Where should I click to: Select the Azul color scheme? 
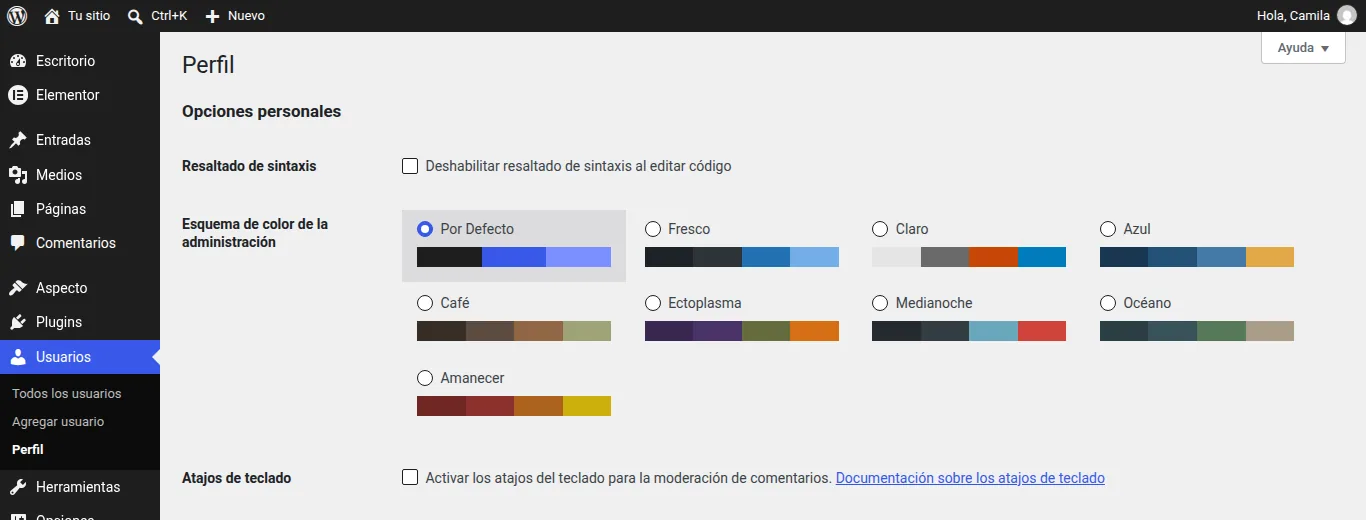pyautogui.click(x=1108, y=229)
